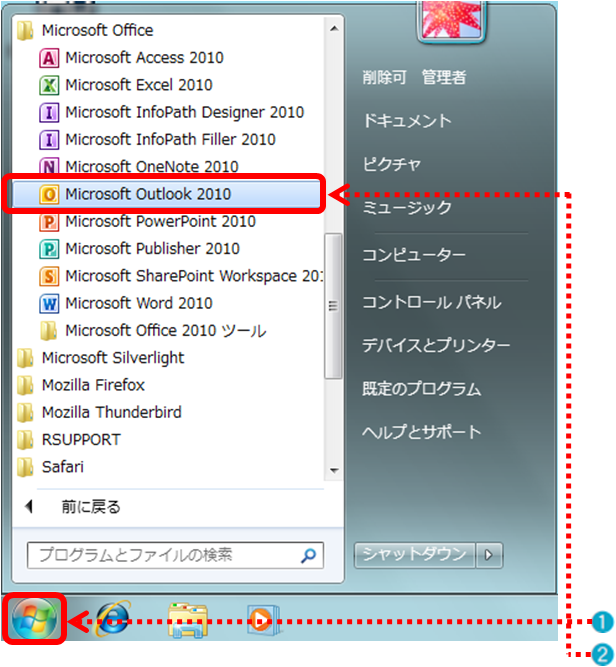Open Windows Explorer from the taskbar
The image size is (616, 667).
coord(188,620)
